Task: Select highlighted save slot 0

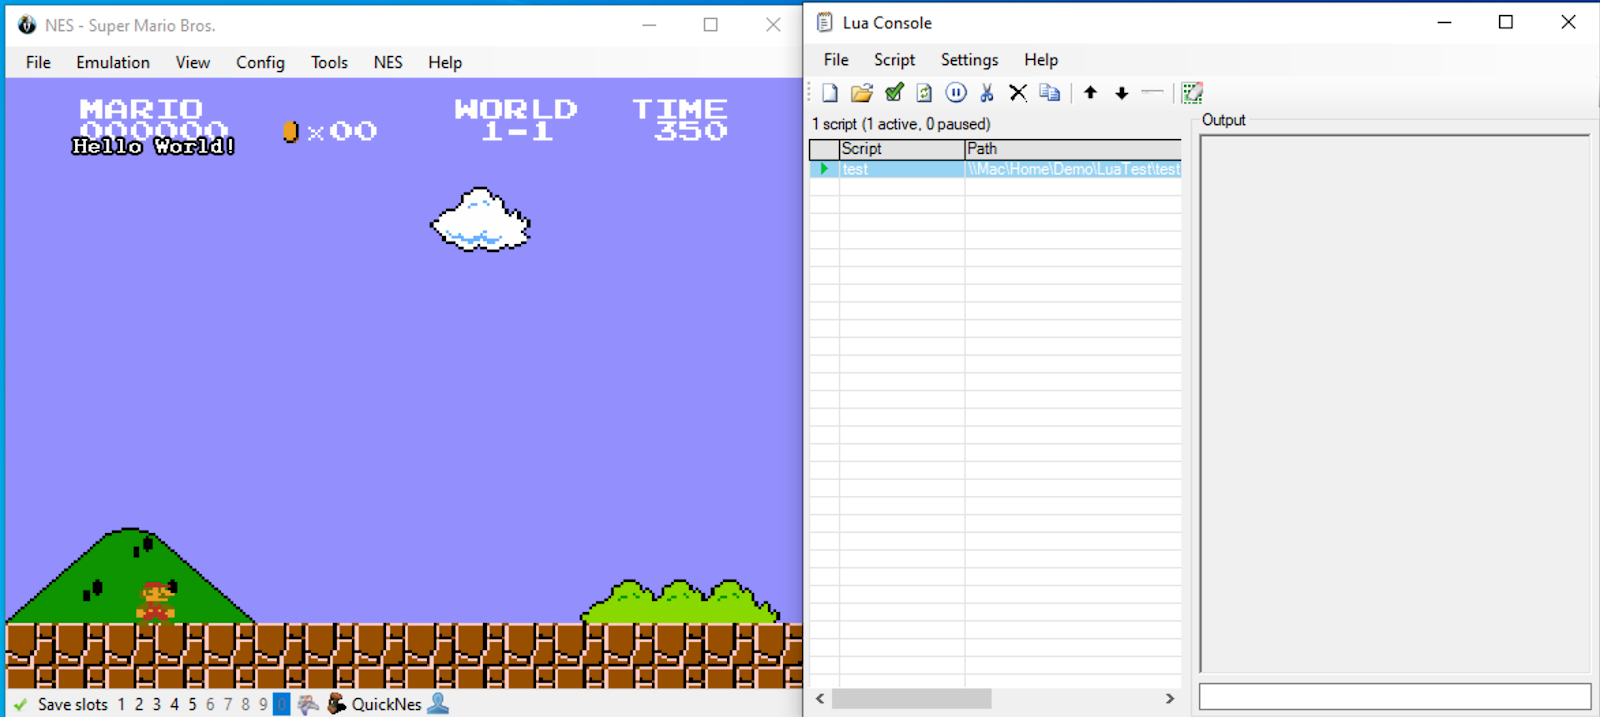Action: point(281,704)
